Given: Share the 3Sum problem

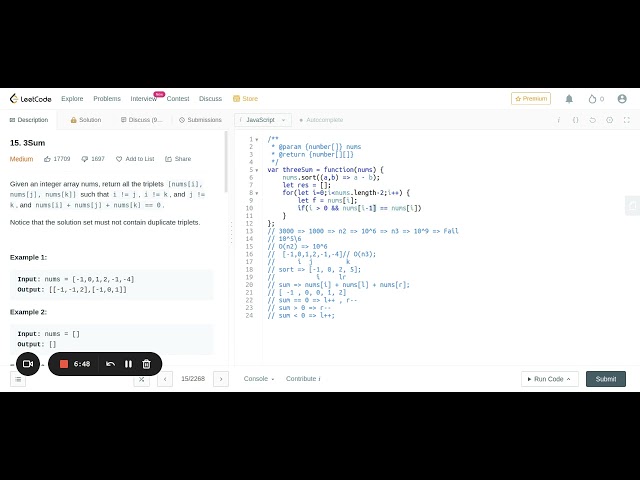Looking at the screenshot, I should pyautogui.click(x=178, y=159).
